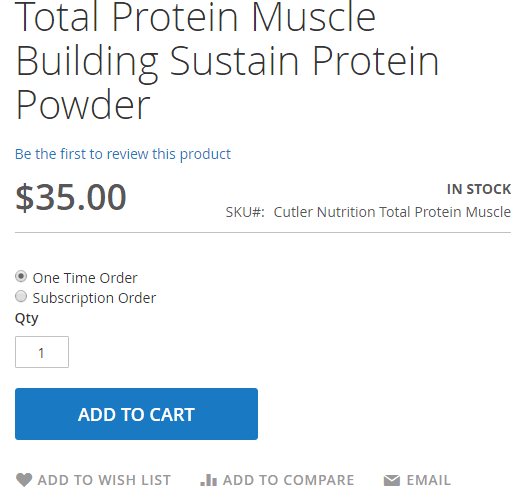Click the Qty label

(27, 318)
